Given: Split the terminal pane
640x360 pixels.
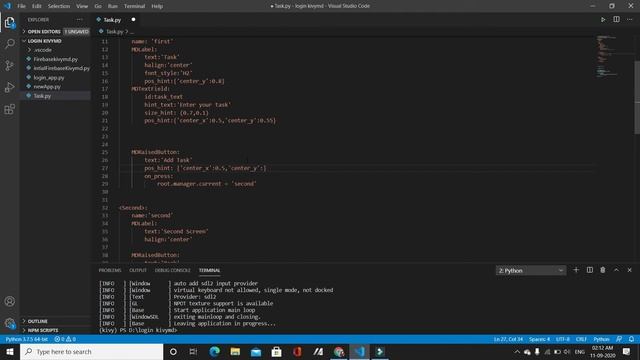Looking at the screenshot, I should (589, 270).
